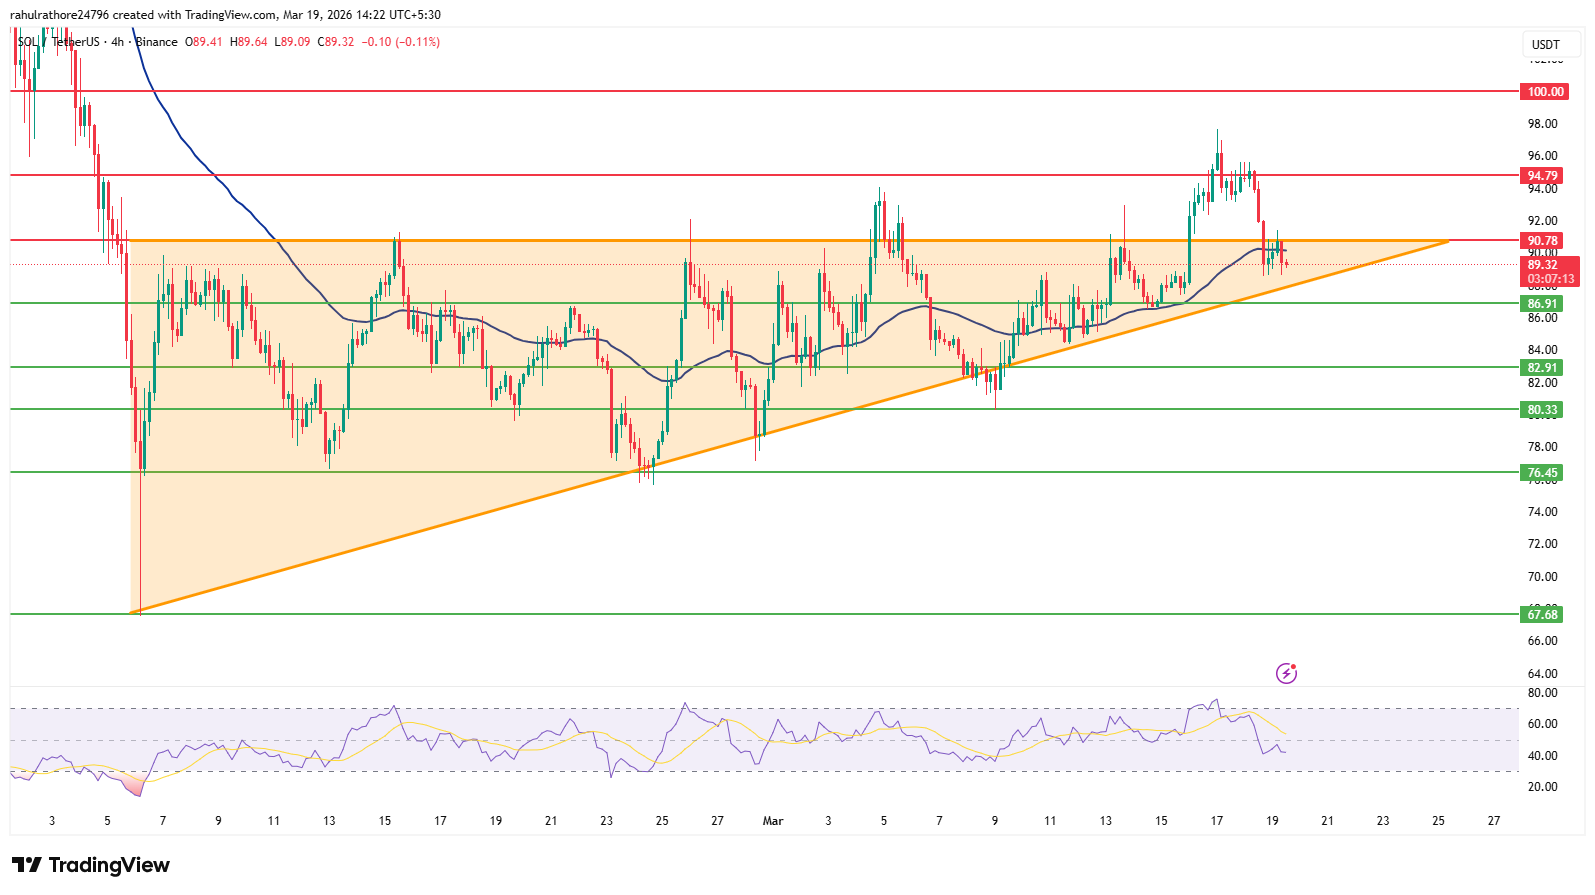Click the 67.68 green support label

coord(1542,615)
